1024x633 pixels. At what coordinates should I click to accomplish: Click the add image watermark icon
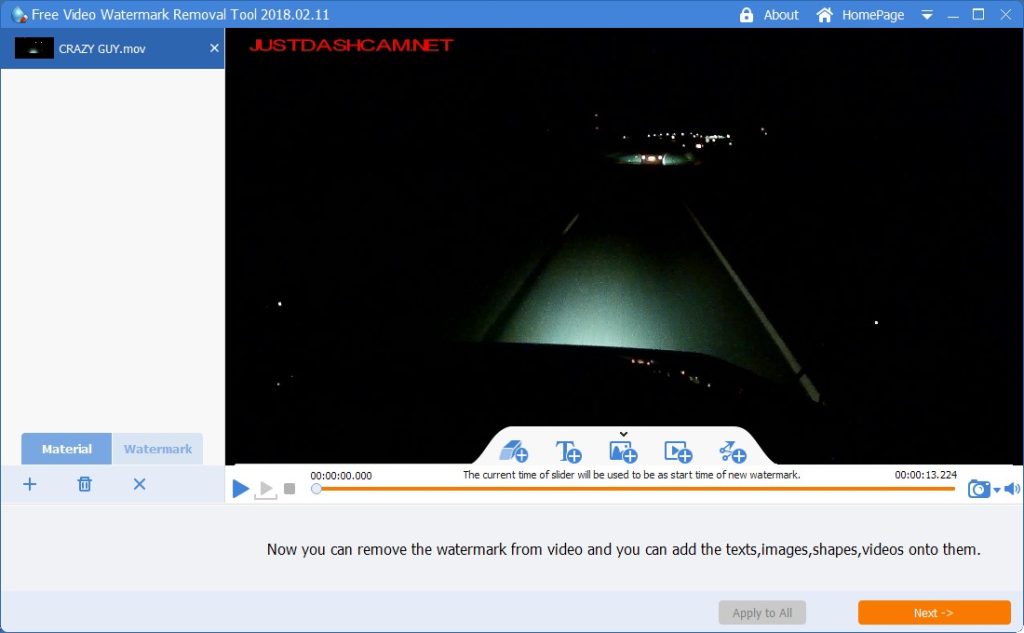pos(623,451)
